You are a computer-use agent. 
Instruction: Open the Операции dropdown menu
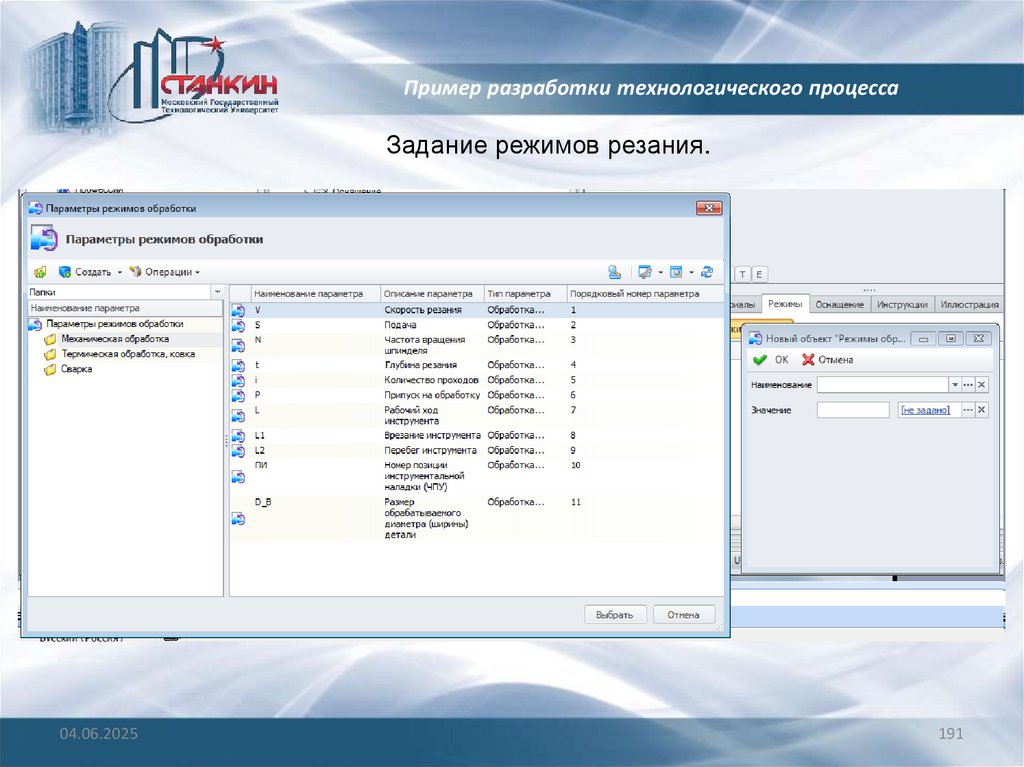coord(165,272)
